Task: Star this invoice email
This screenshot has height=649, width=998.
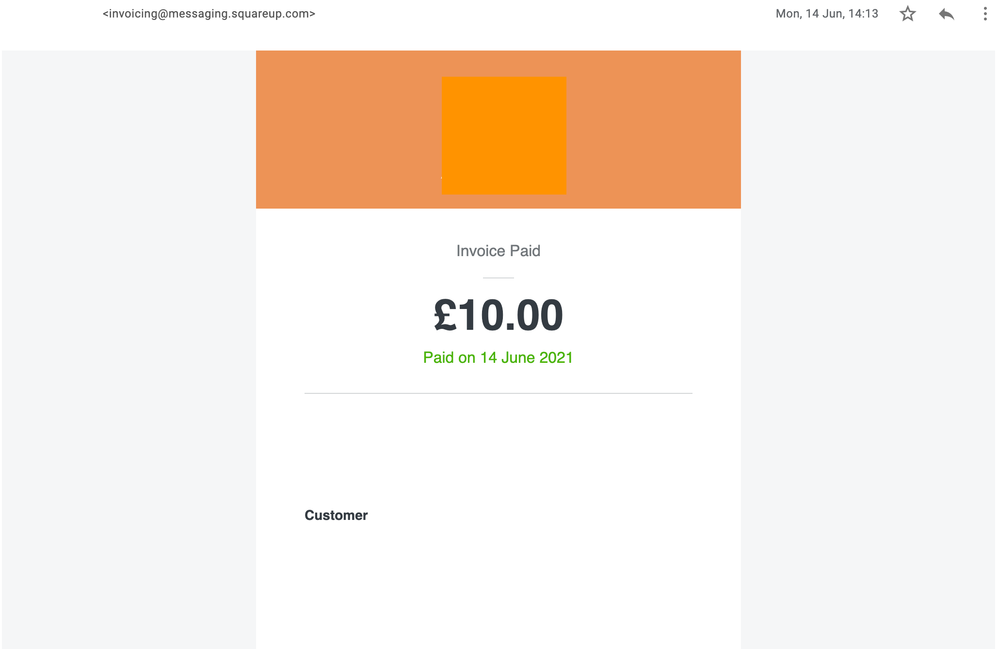Action: [908, 14]
